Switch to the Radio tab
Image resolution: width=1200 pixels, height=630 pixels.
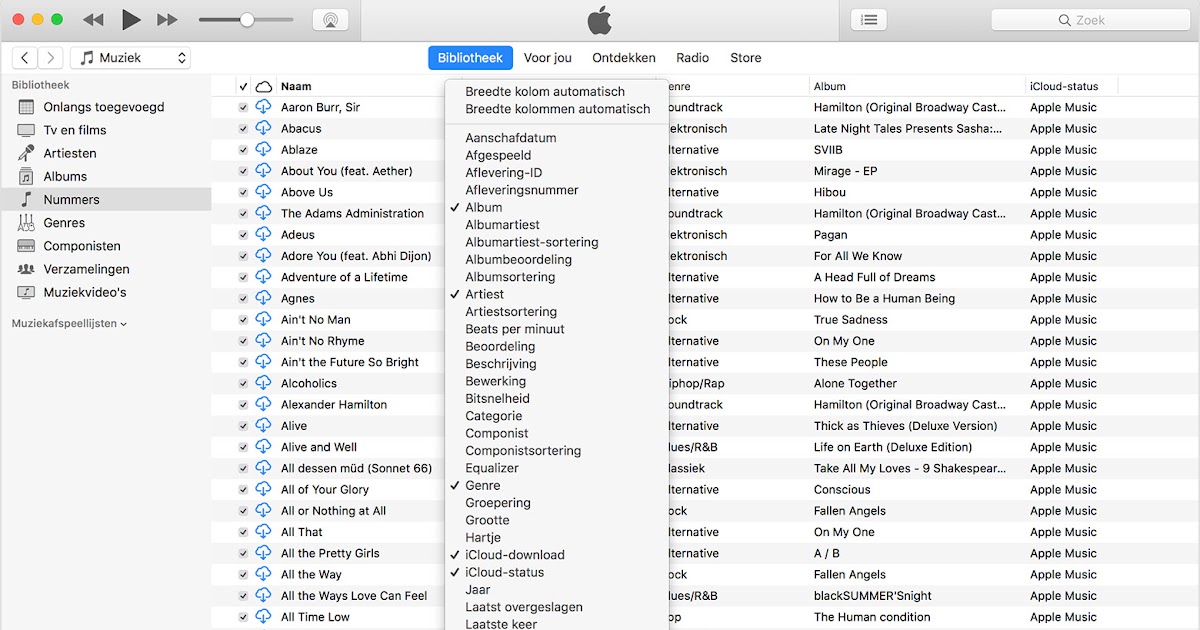692,58
